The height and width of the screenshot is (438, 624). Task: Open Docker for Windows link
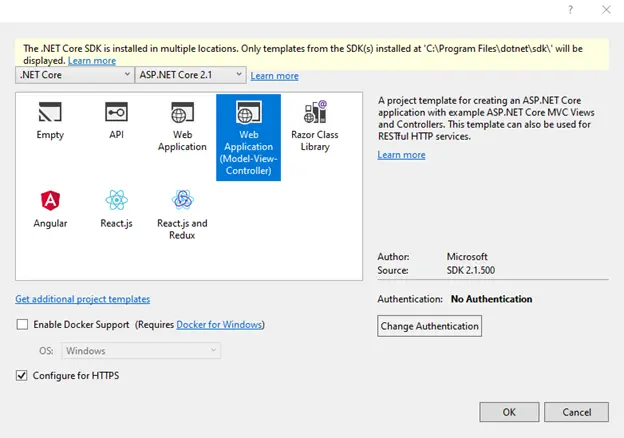coord(219,325)
